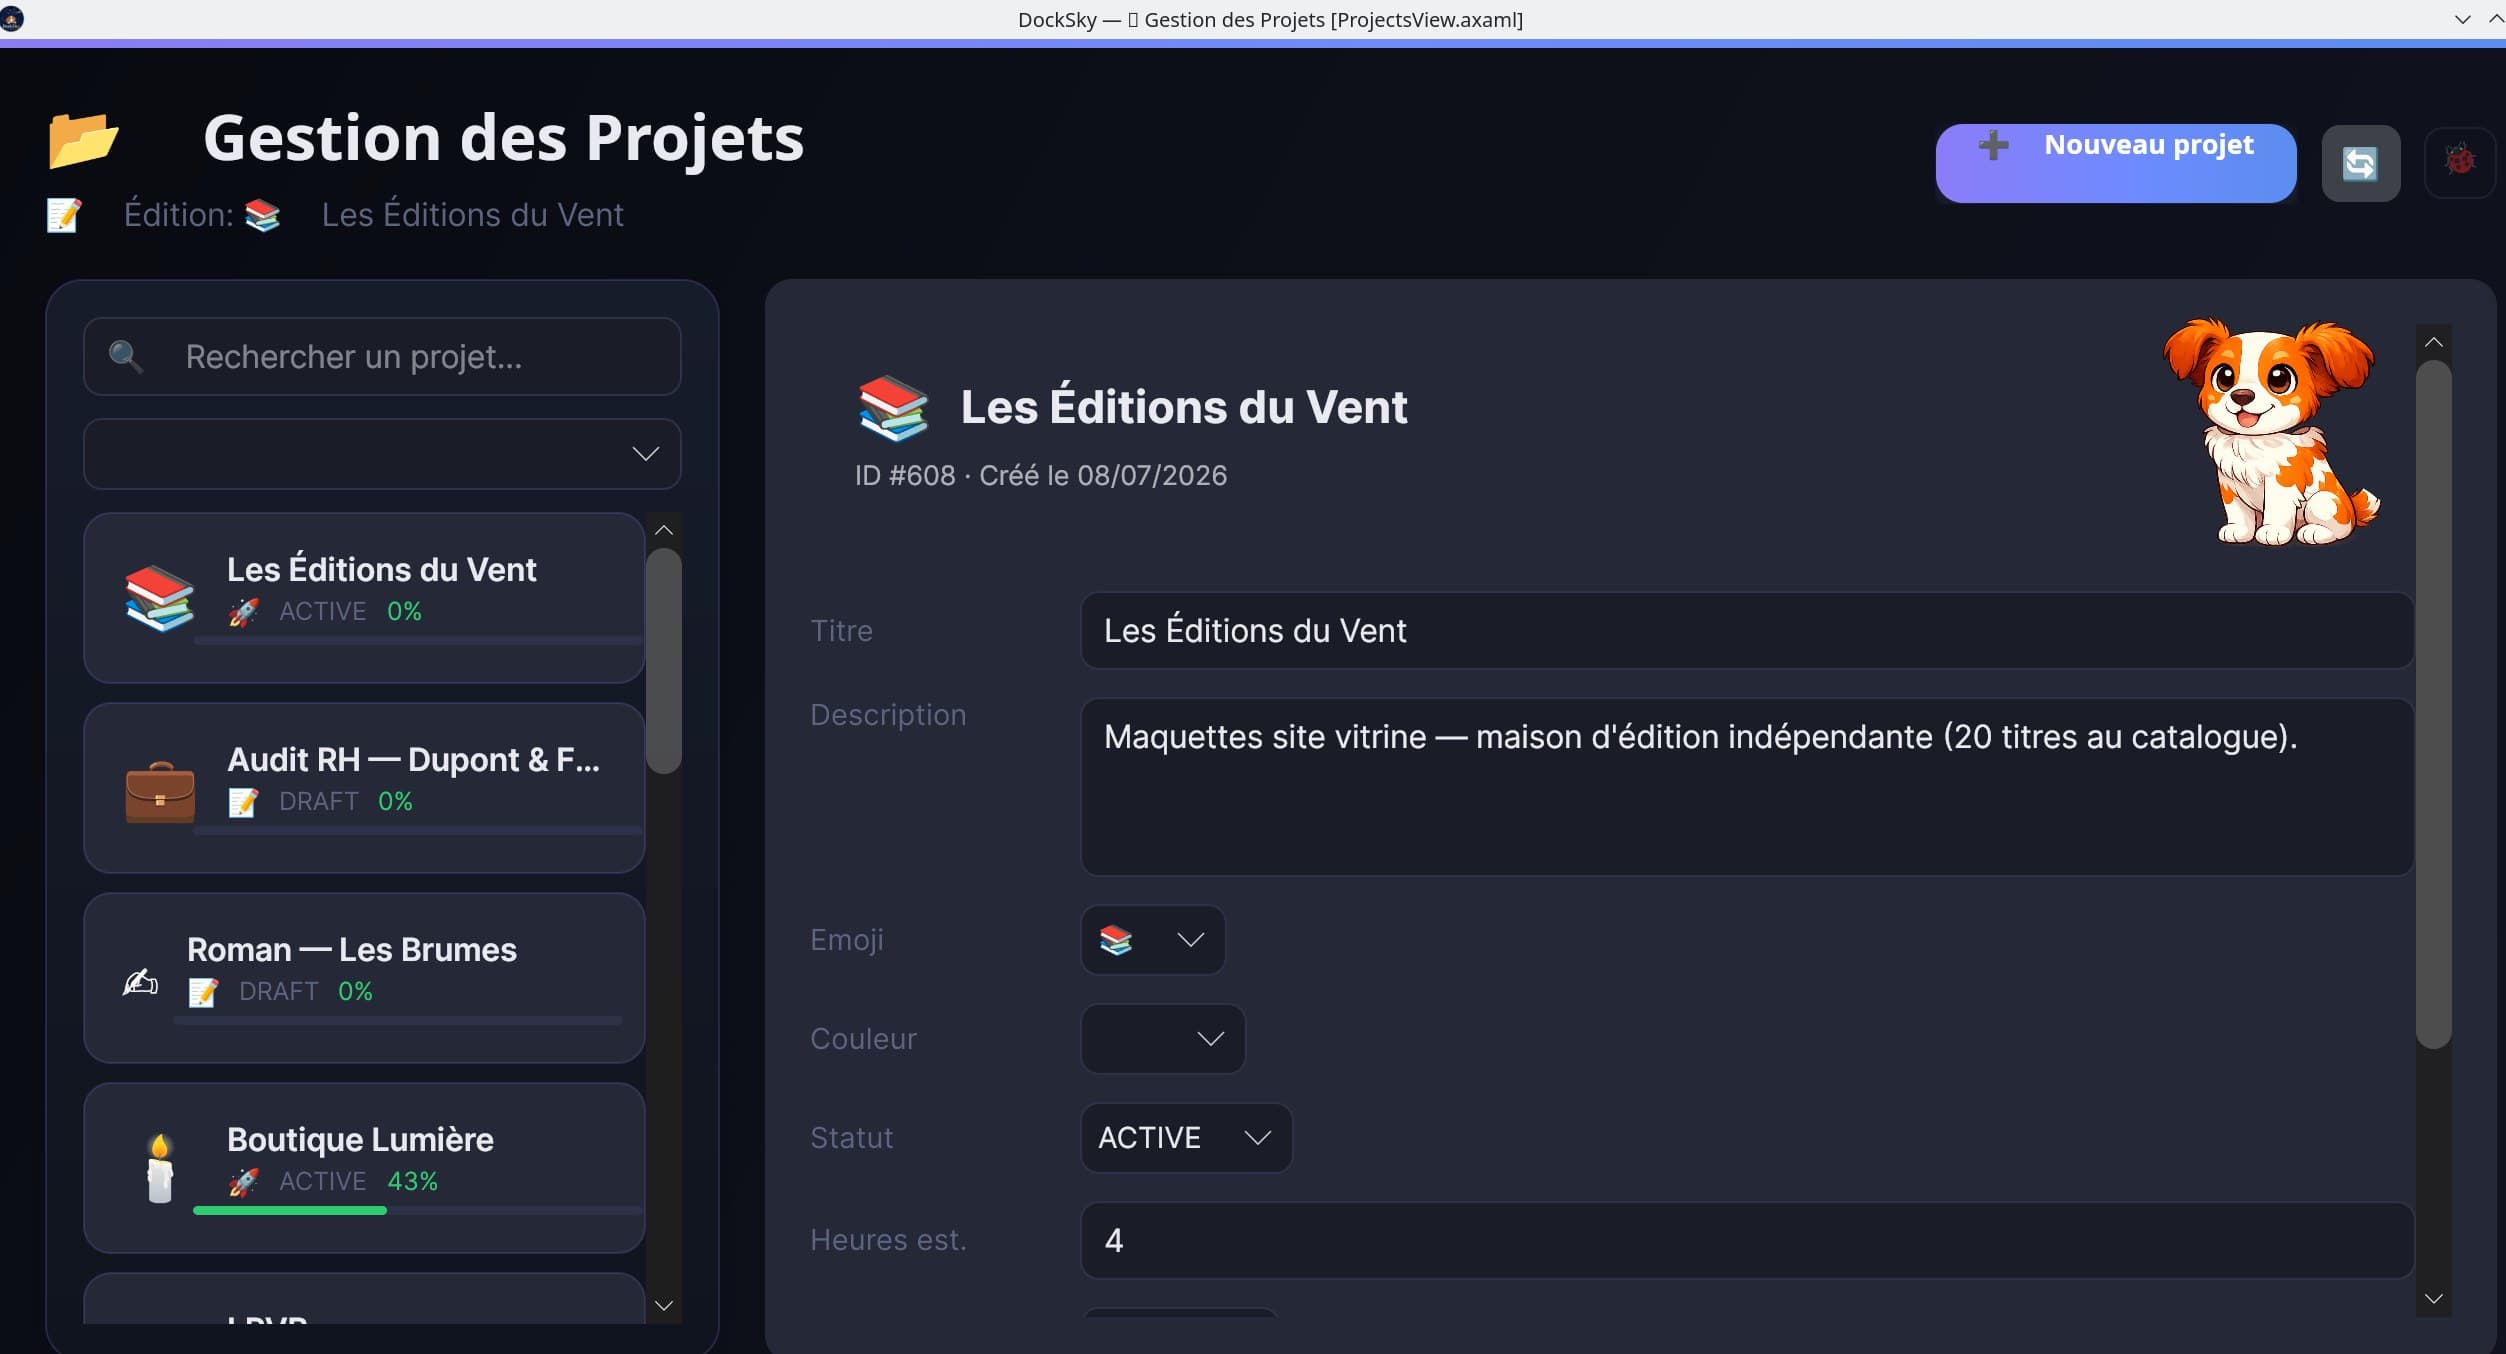
Task: Click the large books icon in detail header
Action: point(893,407)
